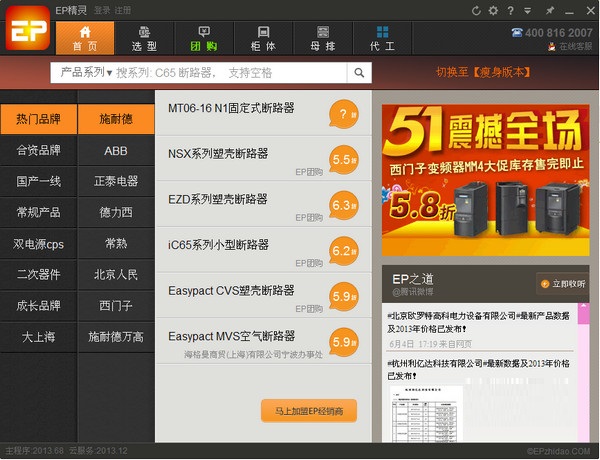Click EP团购 under NSX系列
The width and height of the screenshot is (600, 460).
tap(309, 172)
